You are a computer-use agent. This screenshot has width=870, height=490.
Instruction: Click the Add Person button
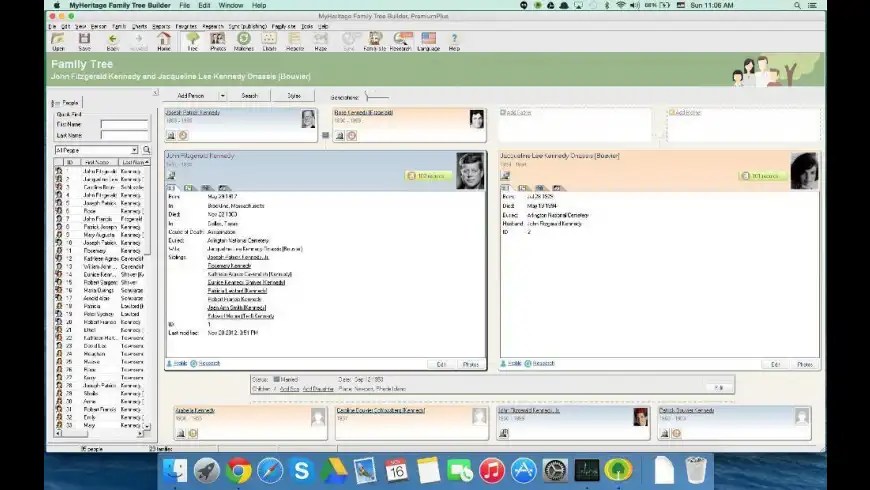pyautogui.click(x=190, y=96)
